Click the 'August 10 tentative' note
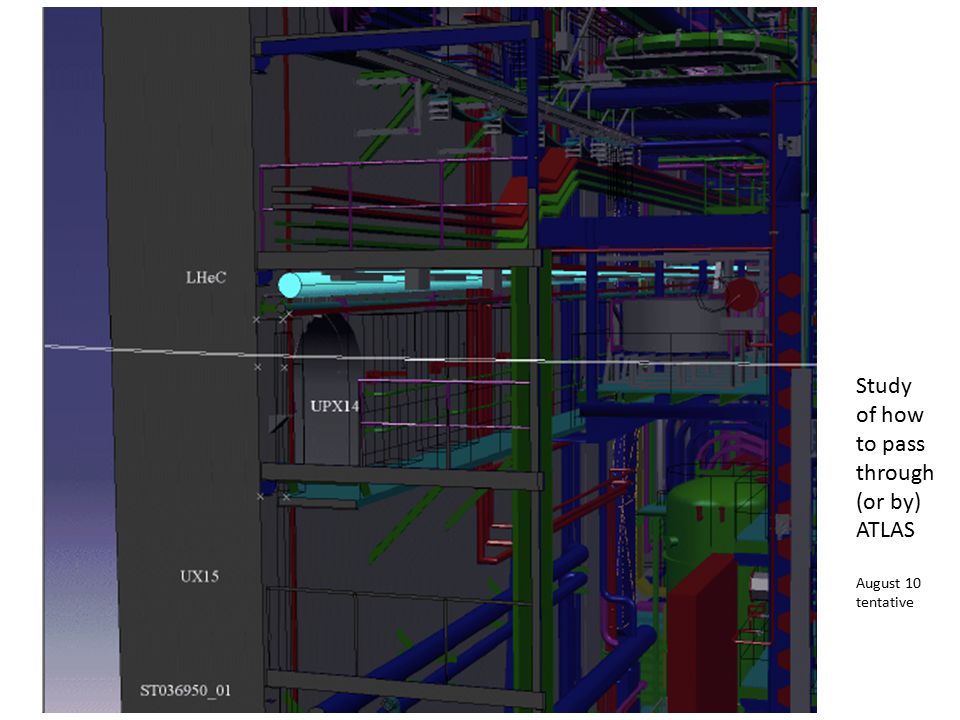The image size is (960, 720). coord(888,592)
